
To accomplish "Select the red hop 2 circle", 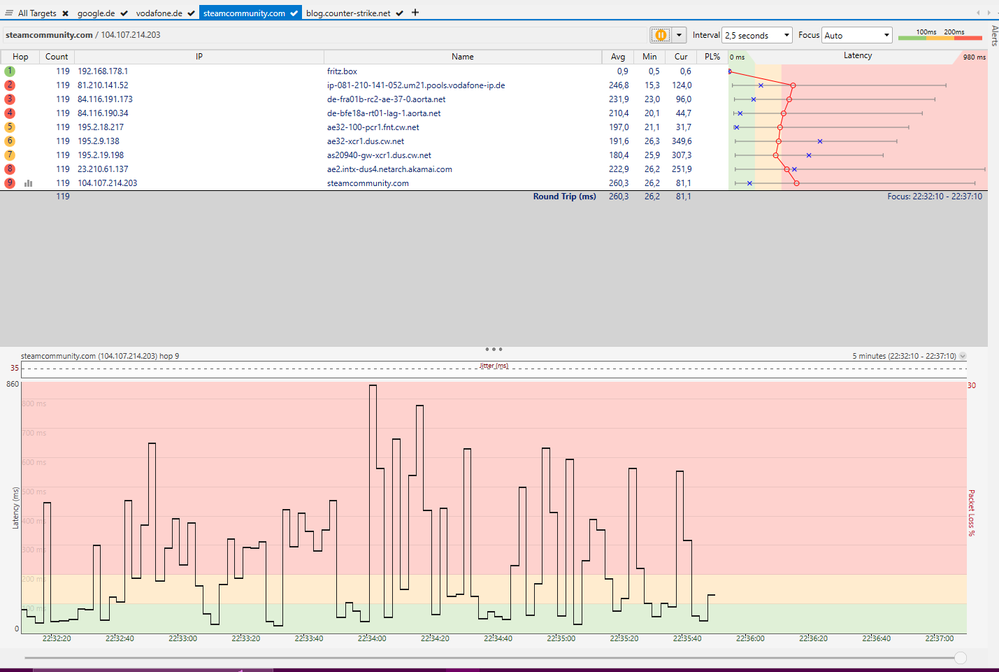I will pos(10,86).
